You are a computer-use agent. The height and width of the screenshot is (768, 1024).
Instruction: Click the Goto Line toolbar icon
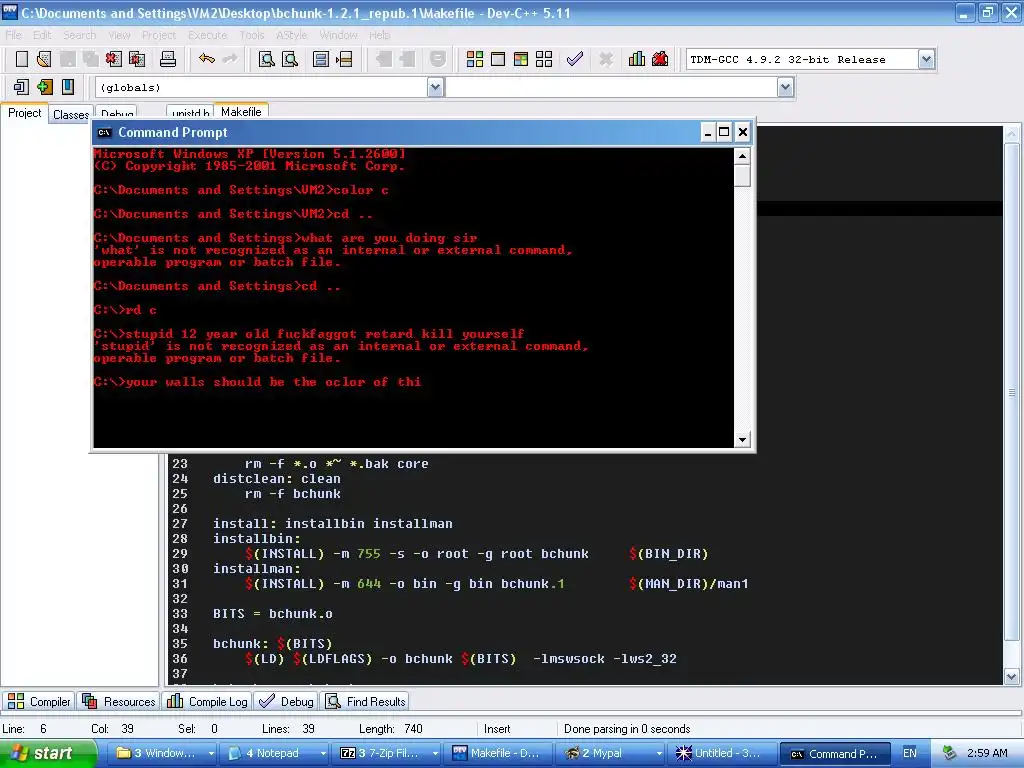pyautogui.click(x=344, y=59)
